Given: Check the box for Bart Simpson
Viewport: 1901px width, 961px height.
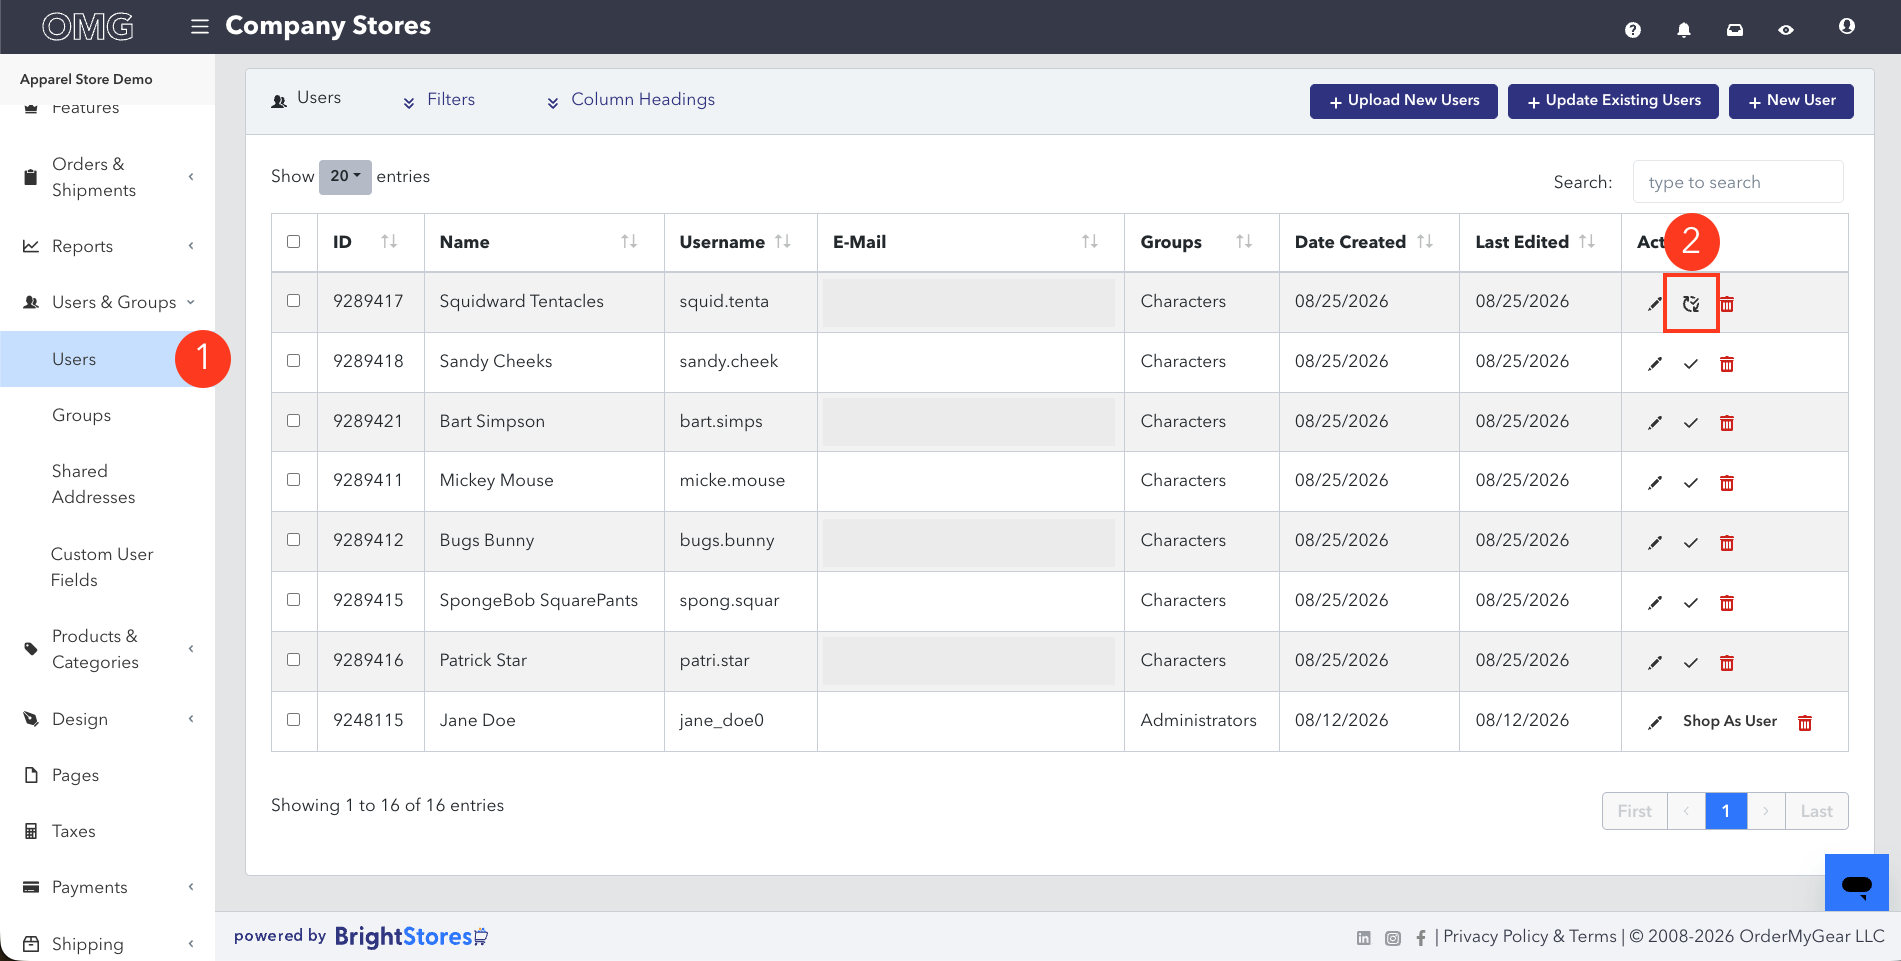Looking at the screenshot, I should tap(293, 420).
